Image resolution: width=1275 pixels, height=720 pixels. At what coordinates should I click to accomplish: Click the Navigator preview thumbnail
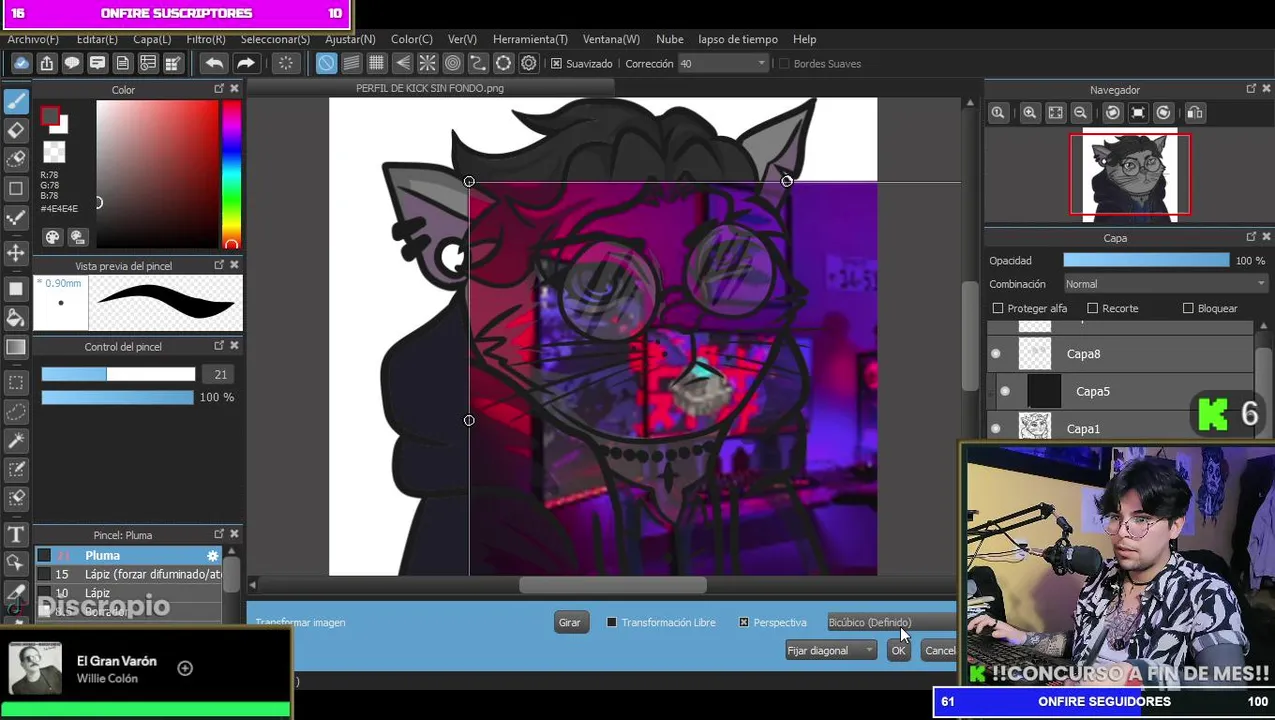click(x=1130, y=174)
